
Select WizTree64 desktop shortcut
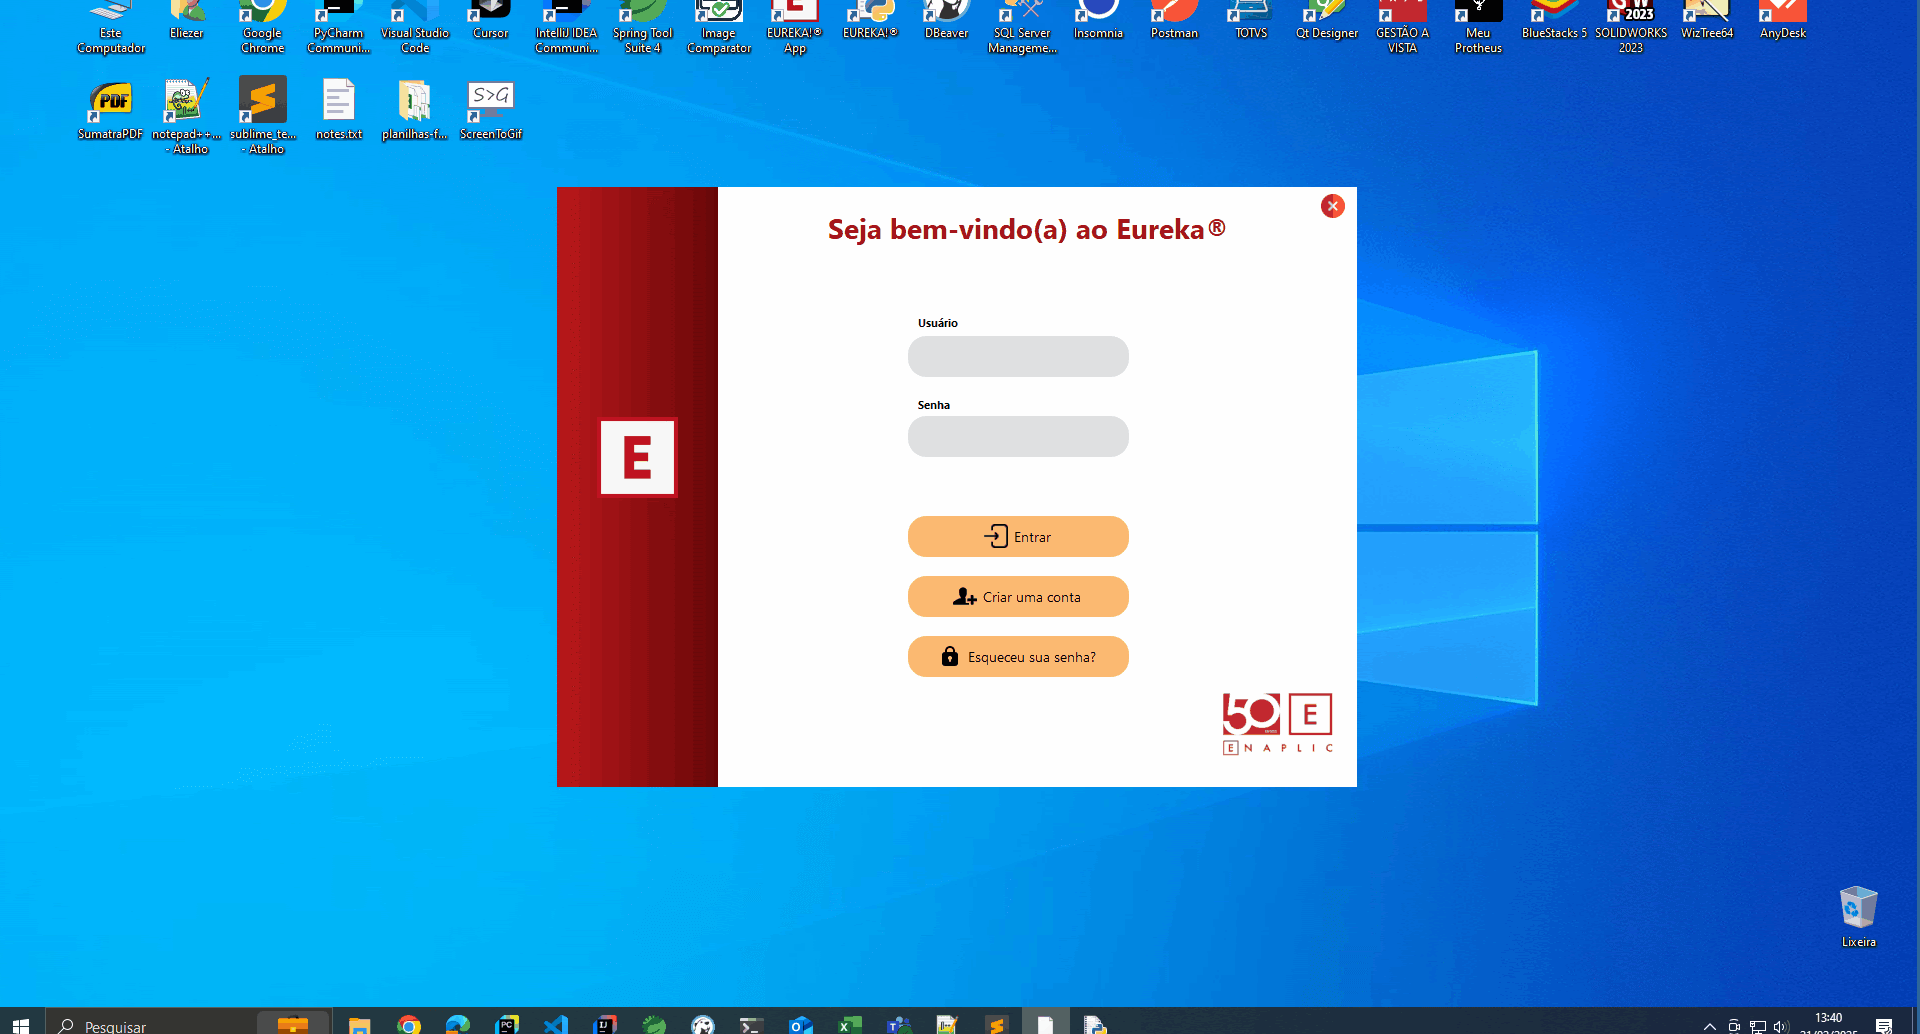tap(1706, 21)
